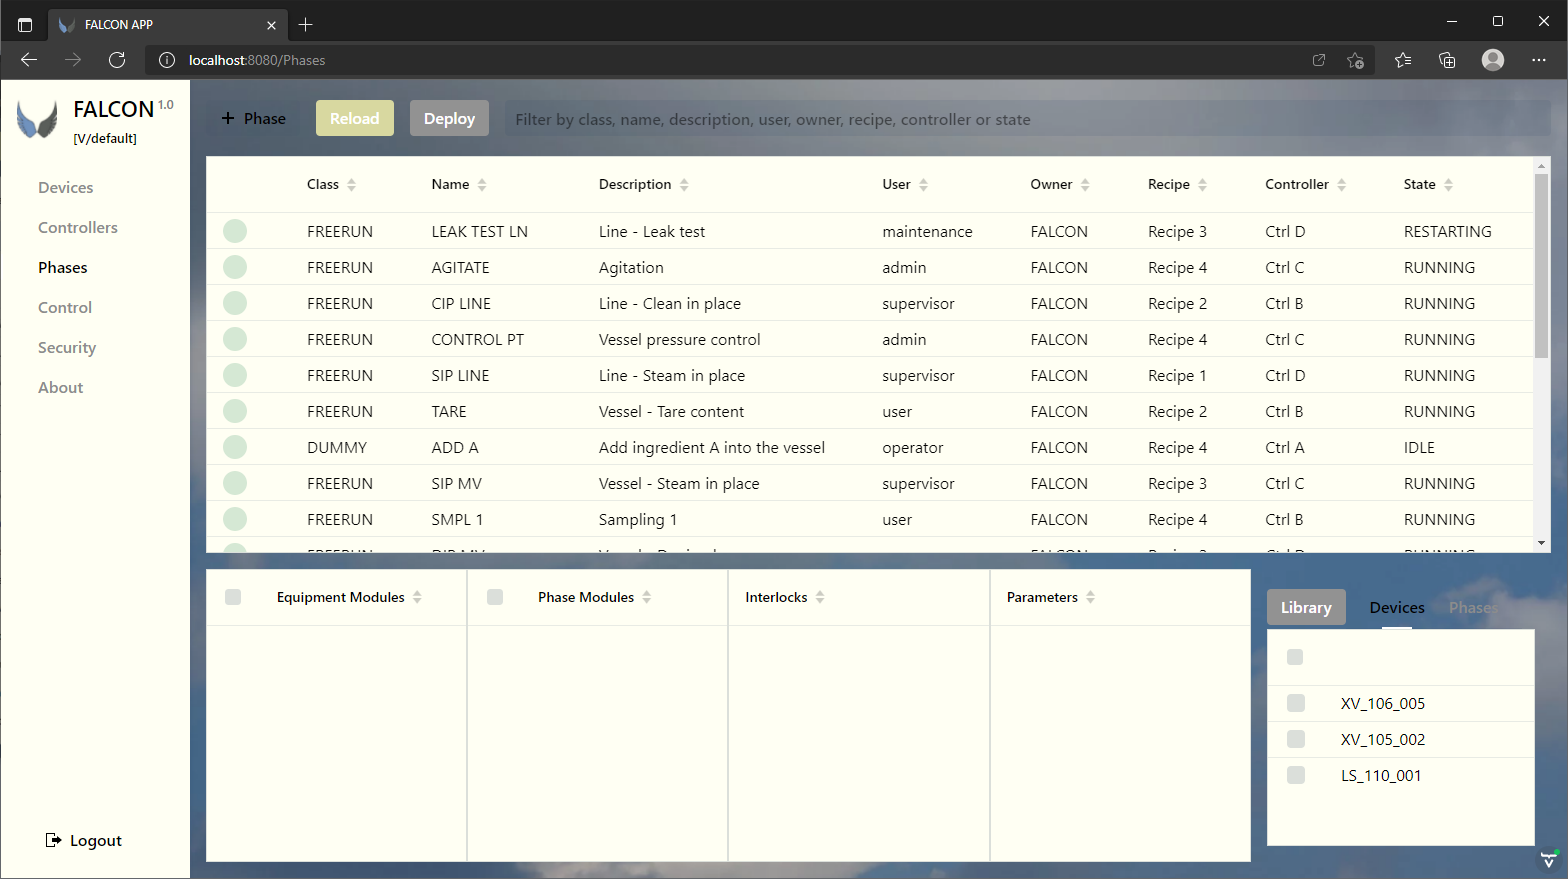The image size is (1568, 879).
Task: Click status circle of CIP LINE row
Action: [235, 303]
